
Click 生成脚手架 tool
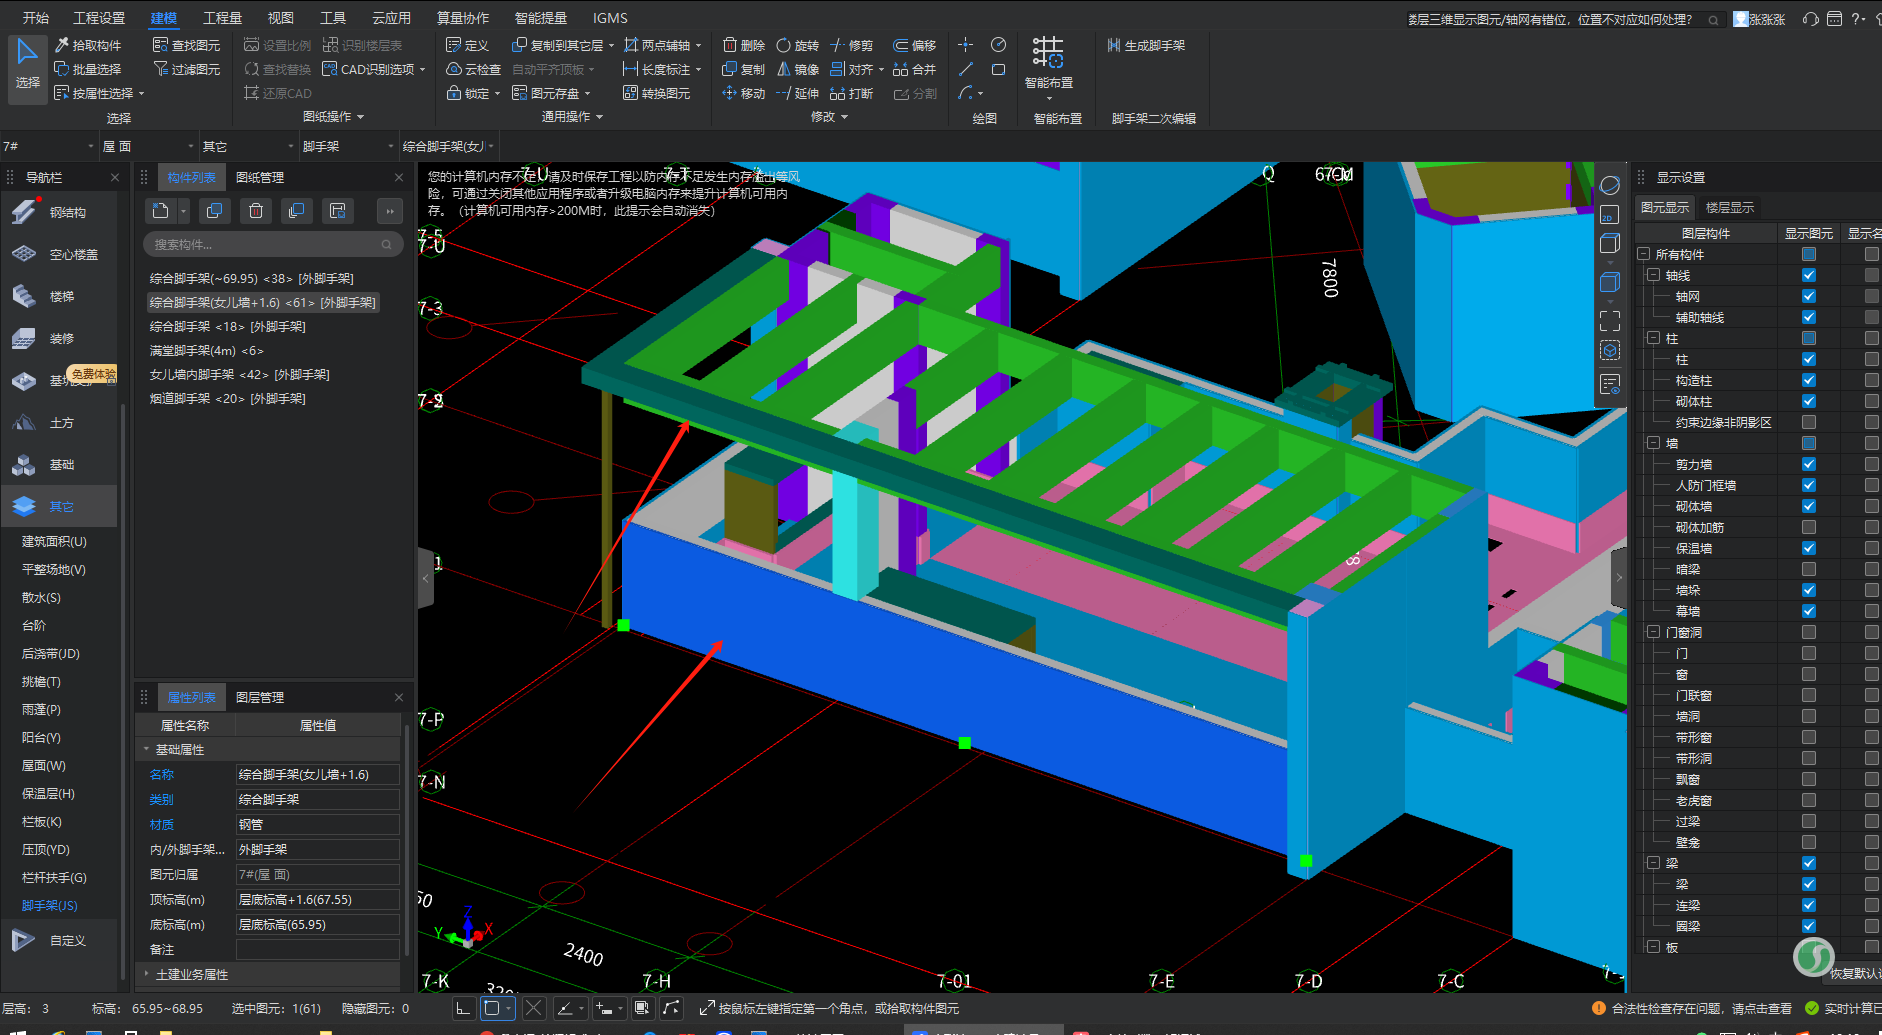[1146, 45]
